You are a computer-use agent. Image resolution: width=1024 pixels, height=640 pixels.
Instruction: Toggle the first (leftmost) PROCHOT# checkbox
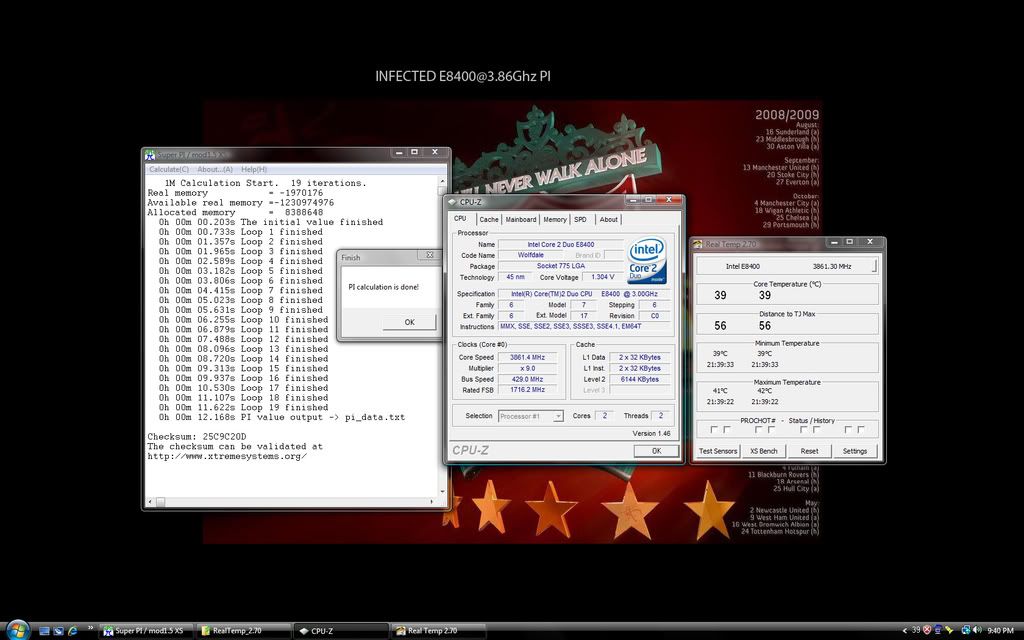pyautogui.click(x=714, y=430)
